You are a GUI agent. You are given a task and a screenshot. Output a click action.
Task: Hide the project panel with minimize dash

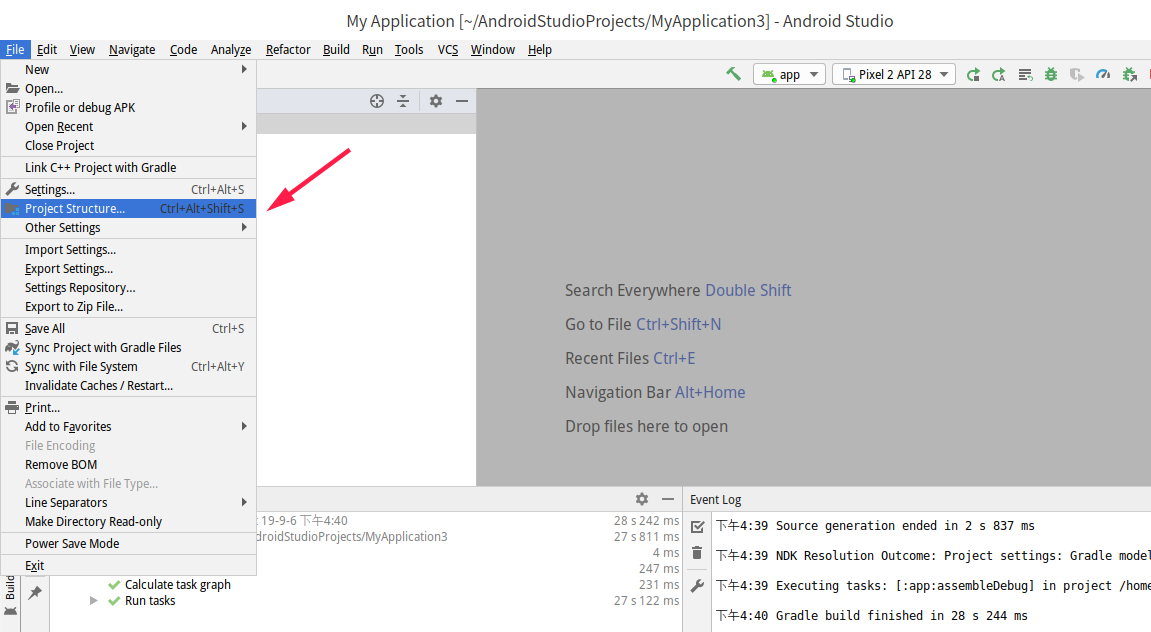[462, 101]
